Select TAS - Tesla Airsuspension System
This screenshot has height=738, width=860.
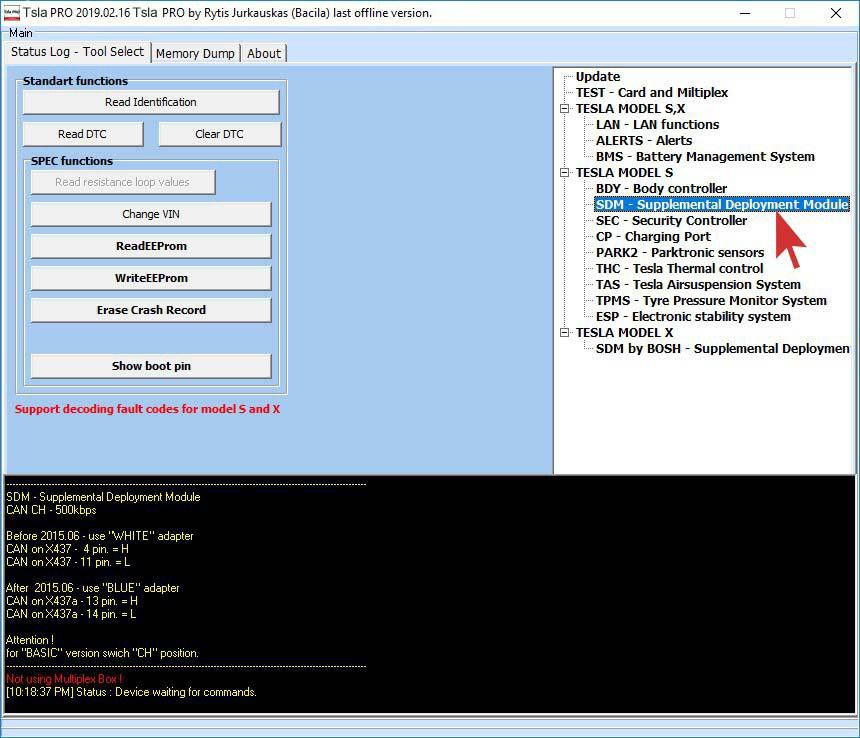point(698,285)
